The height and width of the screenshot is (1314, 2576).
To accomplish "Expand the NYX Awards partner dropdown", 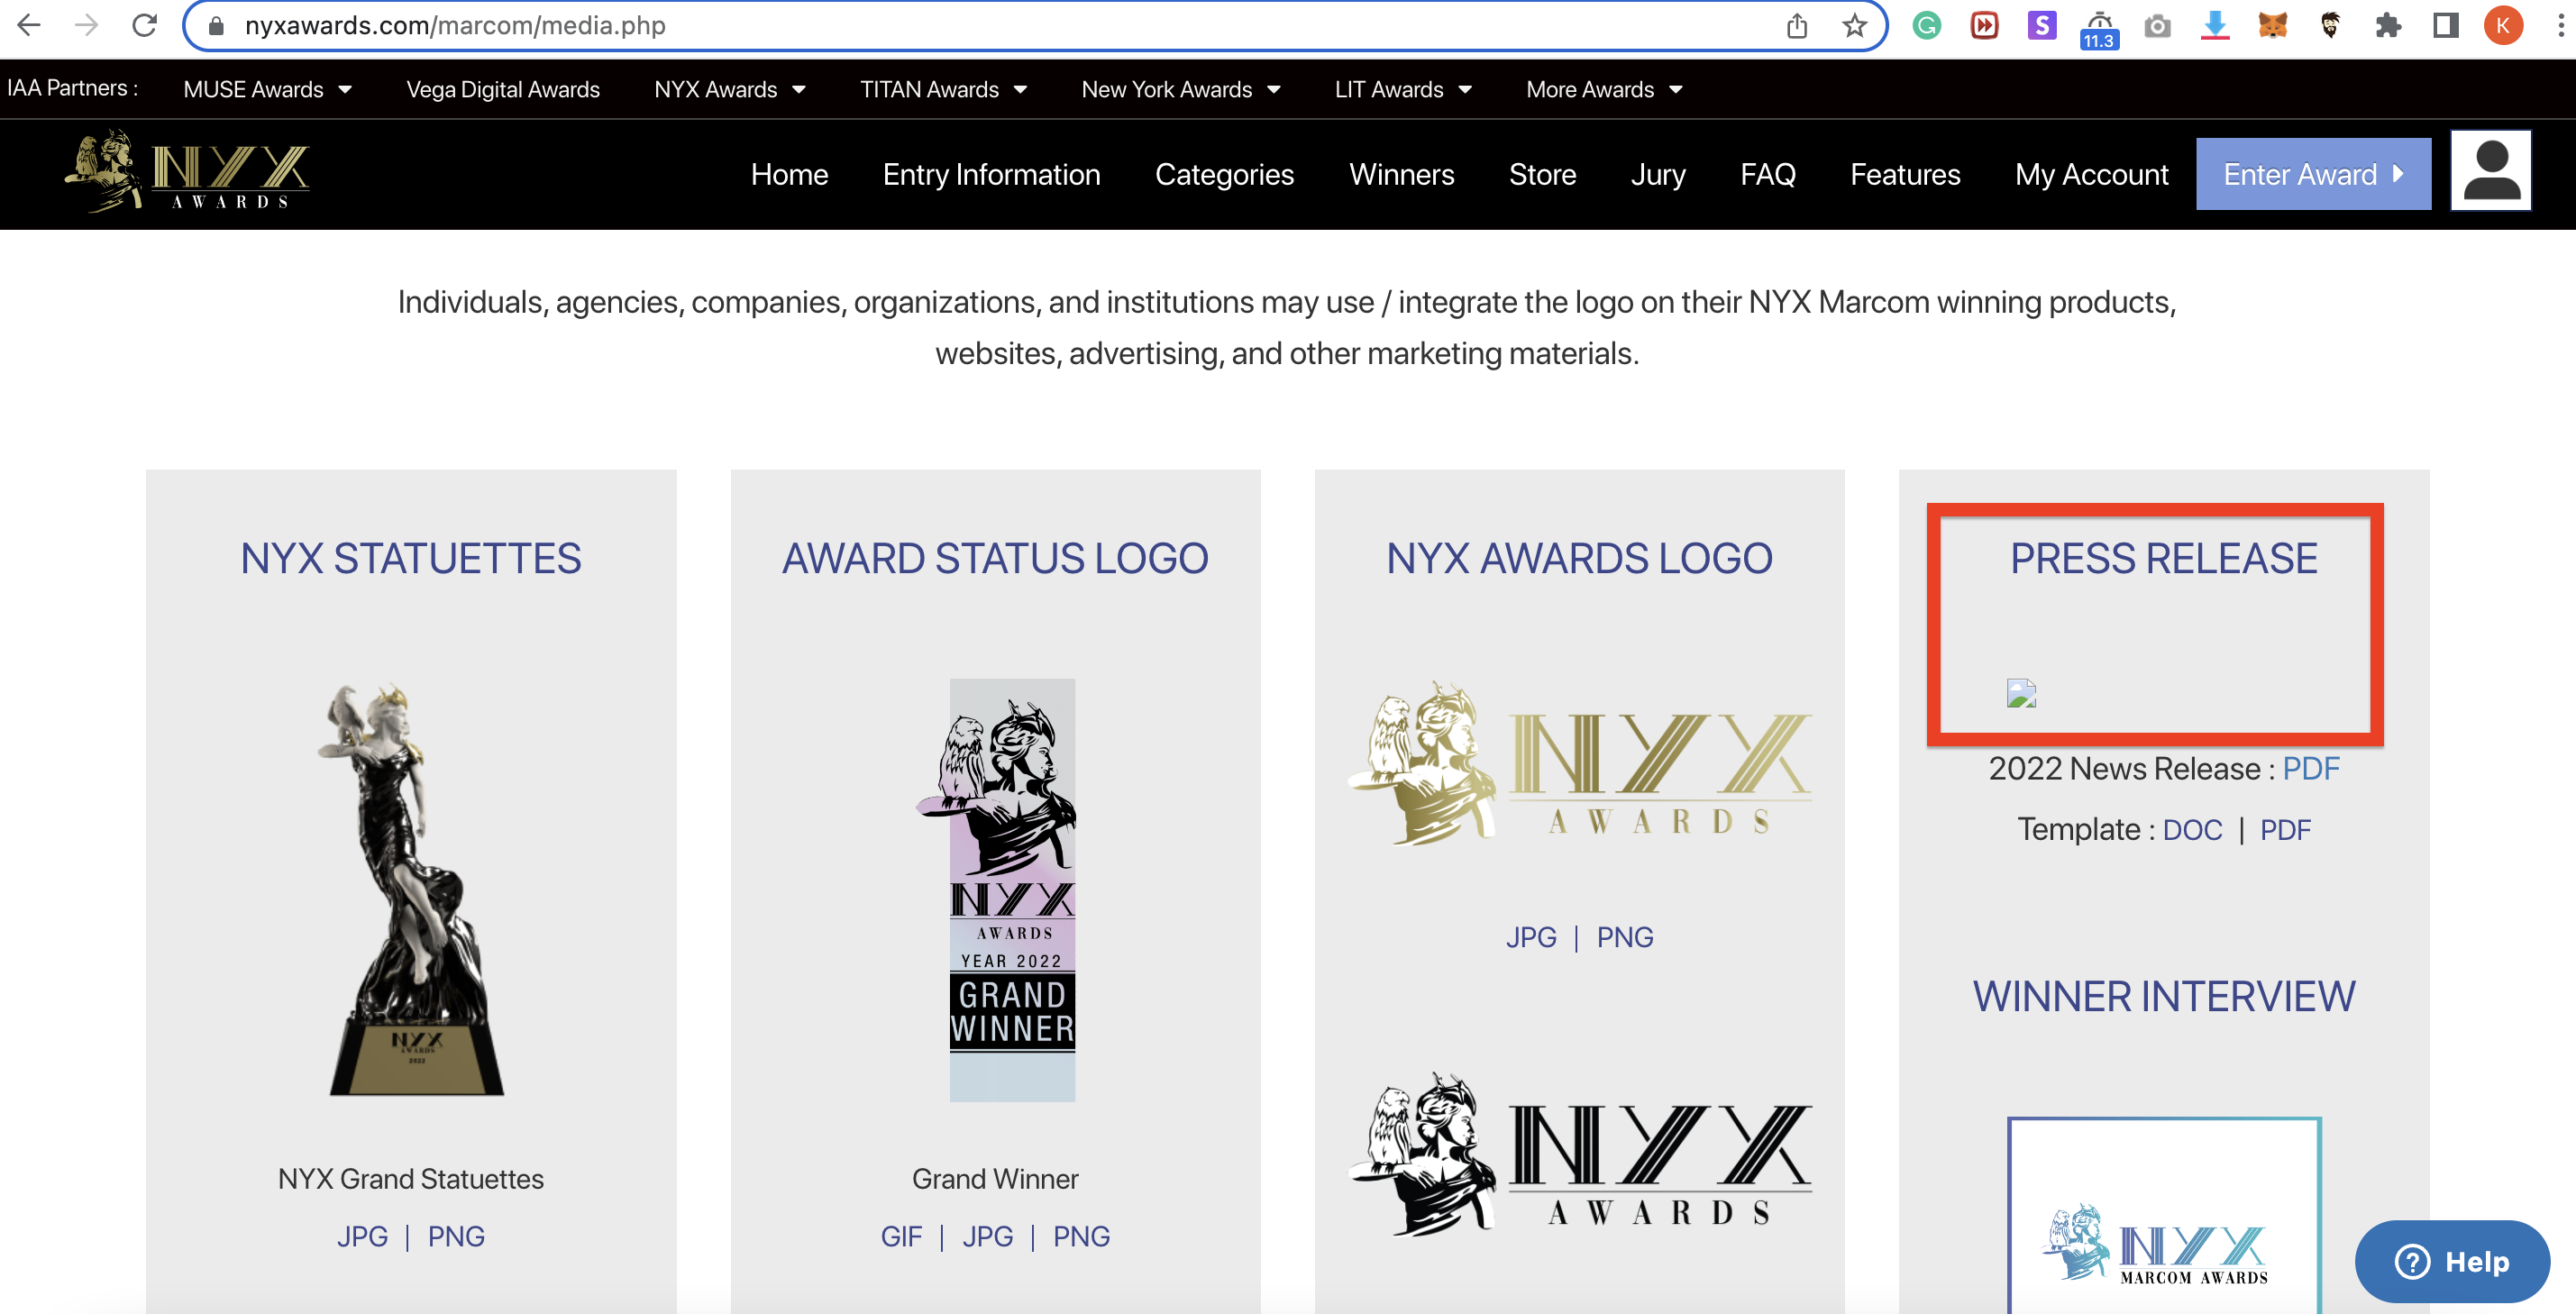I will [729, 89].
